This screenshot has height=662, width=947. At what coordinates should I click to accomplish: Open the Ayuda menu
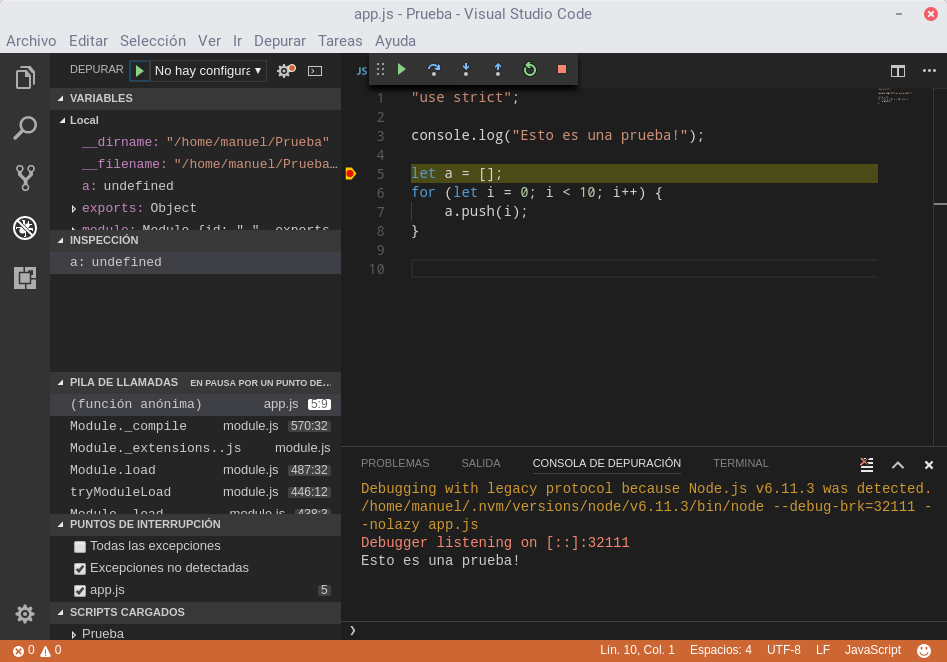pyautogui.click(x=395, y=41)
